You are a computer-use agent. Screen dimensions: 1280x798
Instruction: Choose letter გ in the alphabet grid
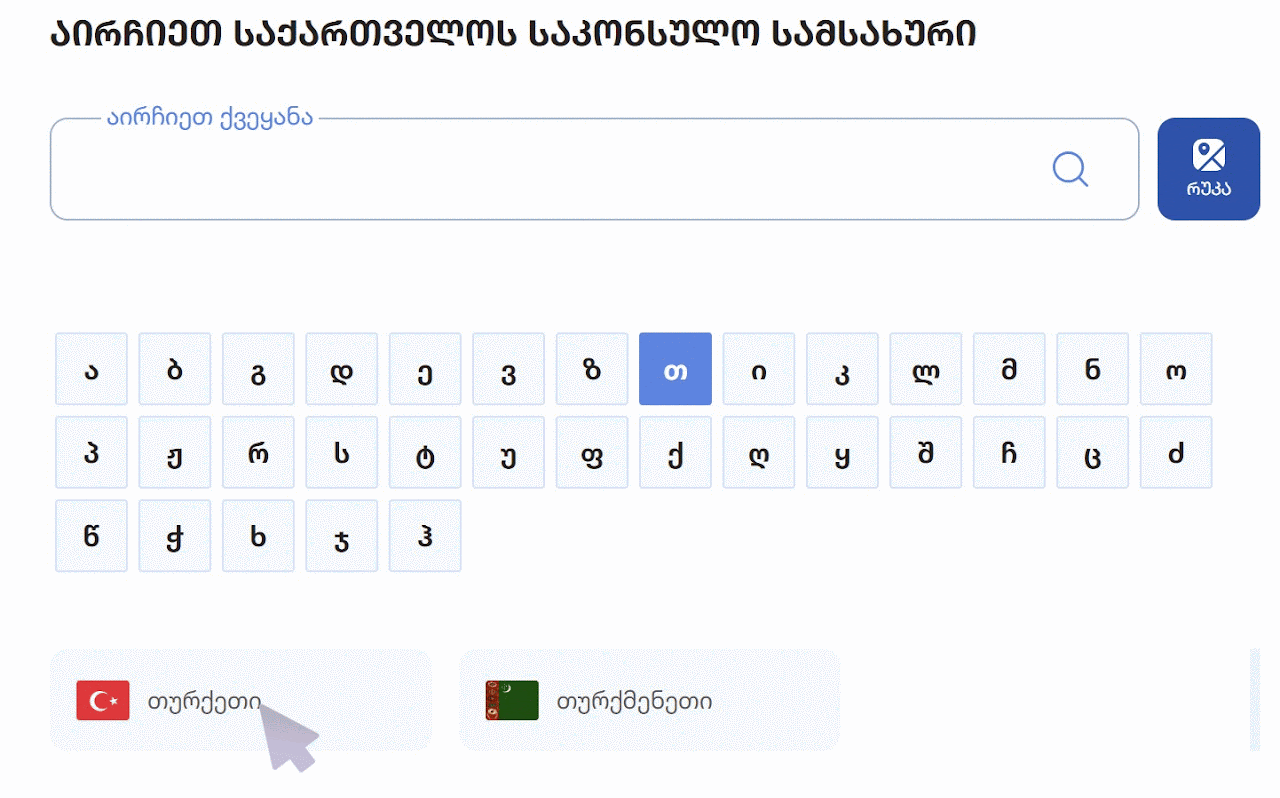point(258,369)
